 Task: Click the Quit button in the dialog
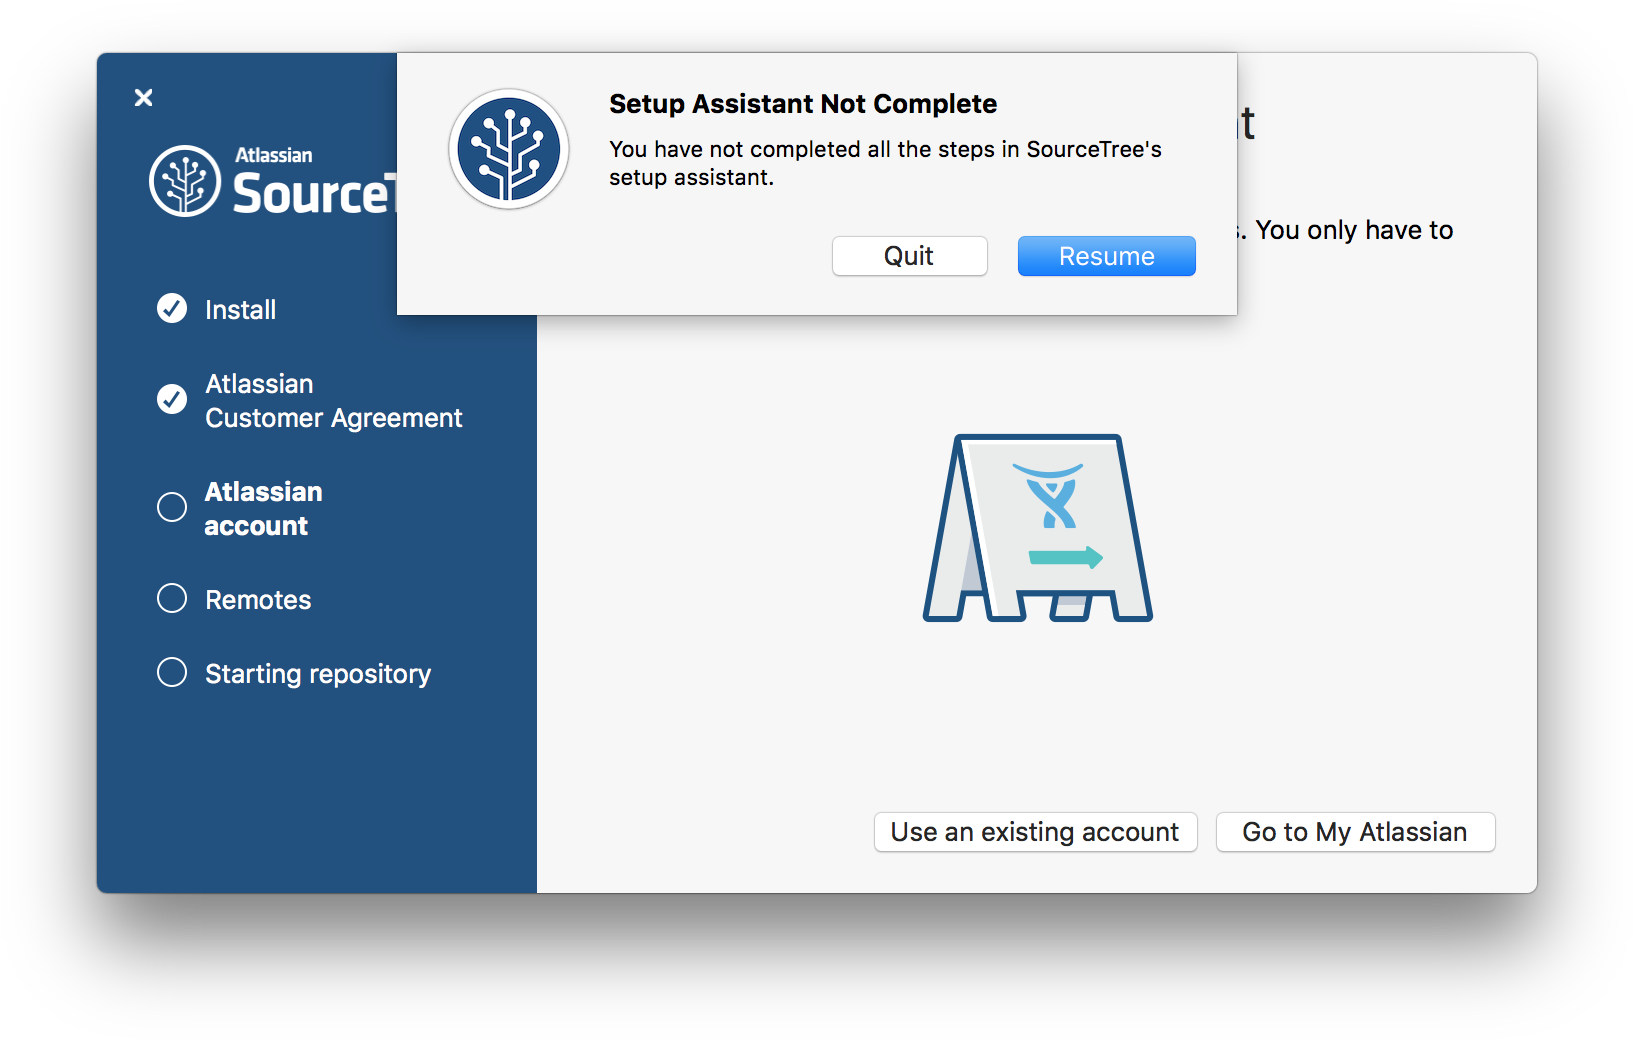coord(909,256)
